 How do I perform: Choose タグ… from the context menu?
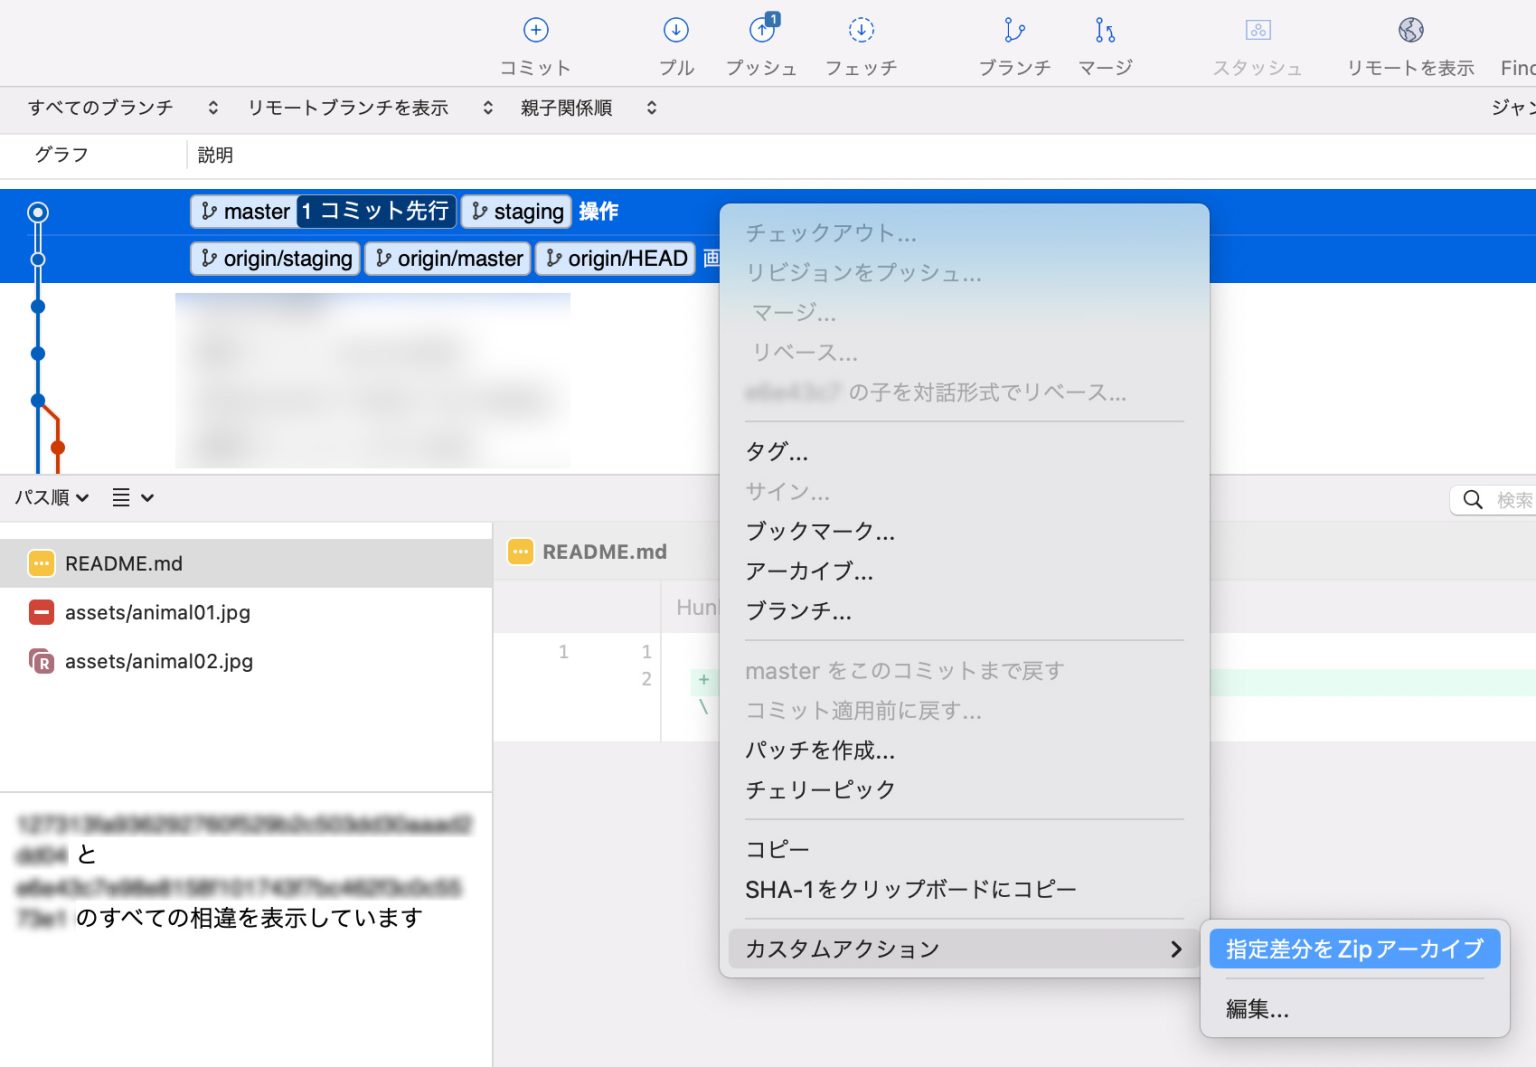pos(776,452)
